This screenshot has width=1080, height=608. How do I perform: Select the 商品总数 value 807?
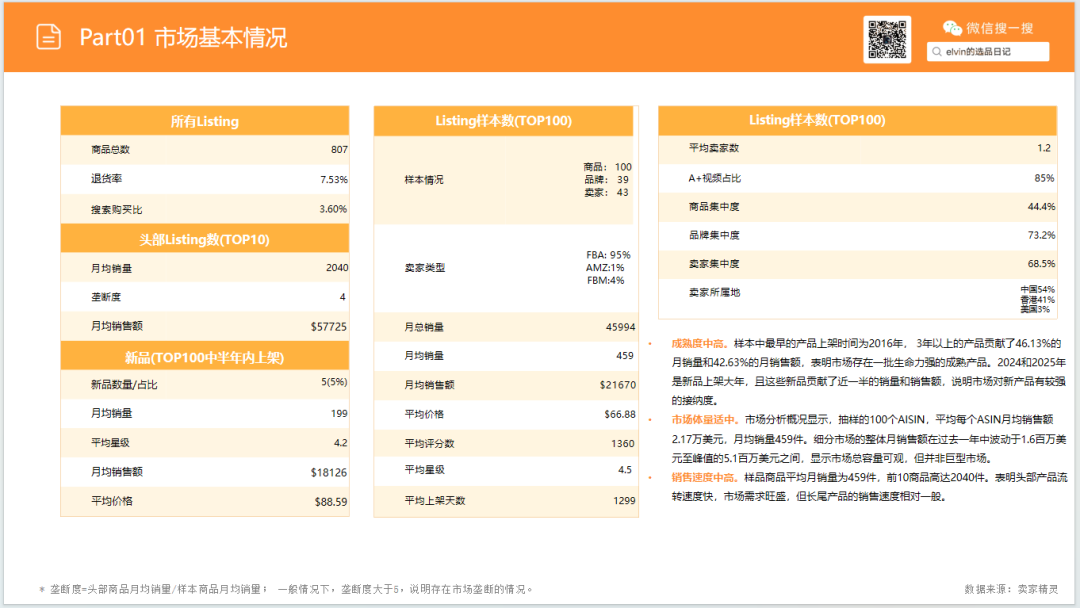click(x=339, y=149)
